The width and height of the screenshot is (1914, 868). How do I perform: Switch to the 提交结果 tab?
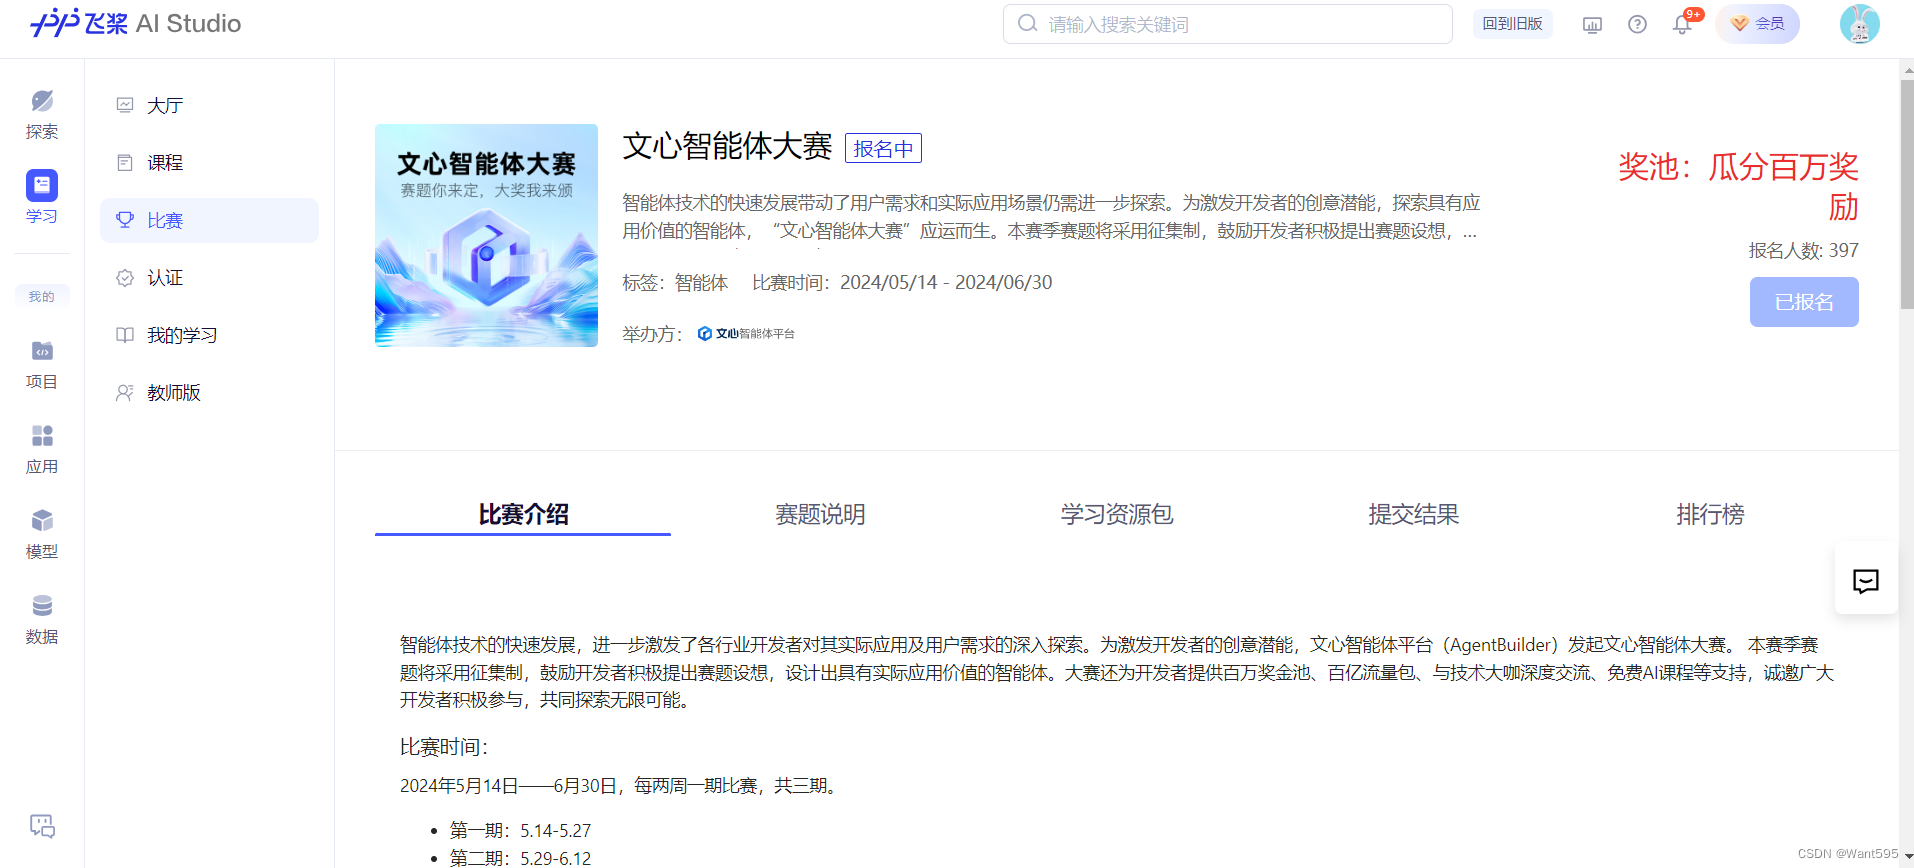1414,514
